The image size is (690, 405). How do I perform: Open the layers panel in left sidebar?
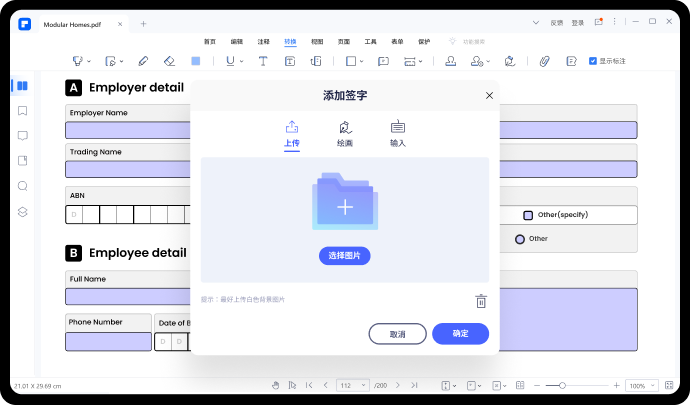pos(22,211)
